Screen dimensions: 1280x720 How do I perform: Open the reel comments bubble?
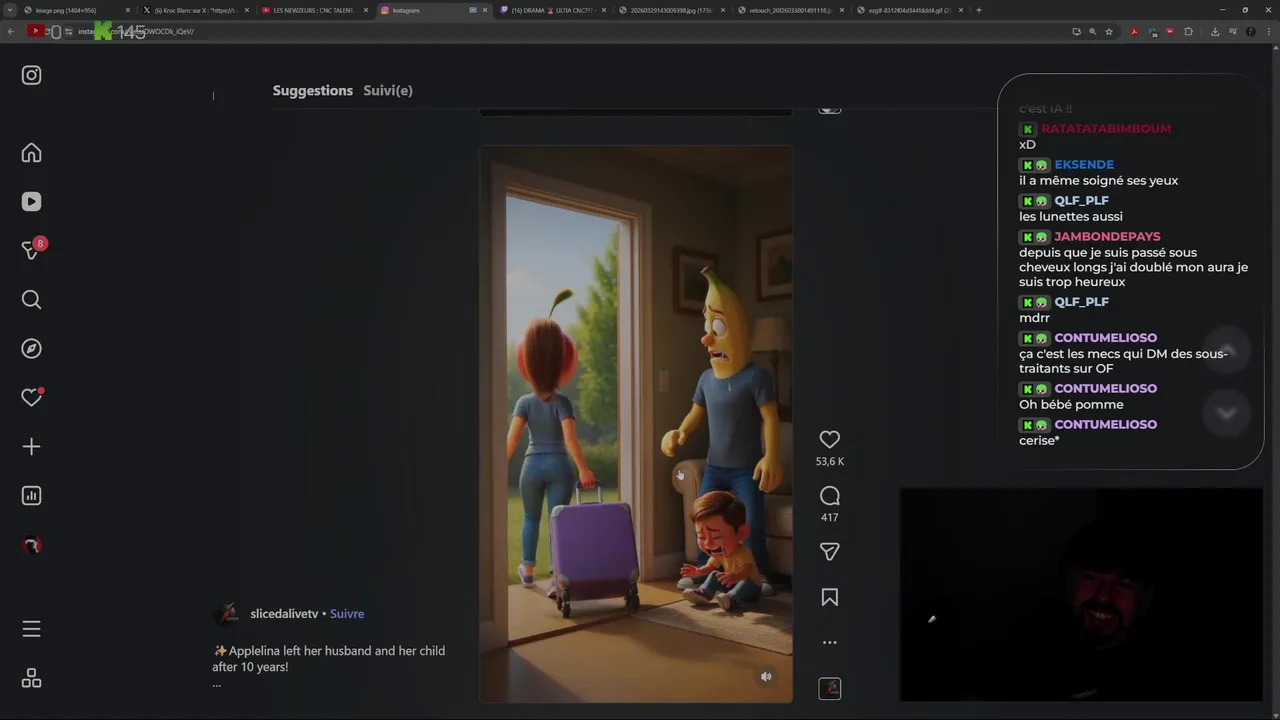click(829, 496)
